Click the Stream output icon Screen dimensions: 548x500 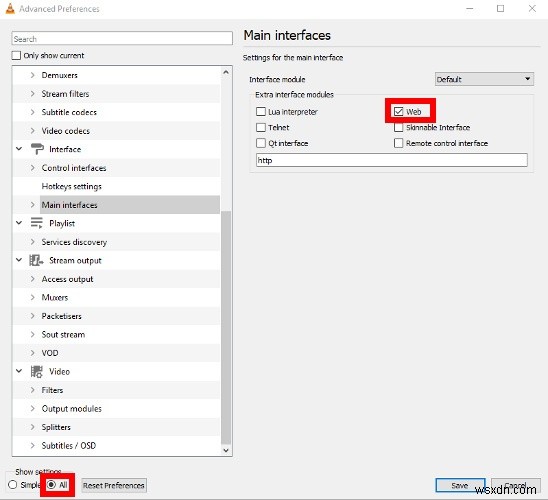(36, 260)
